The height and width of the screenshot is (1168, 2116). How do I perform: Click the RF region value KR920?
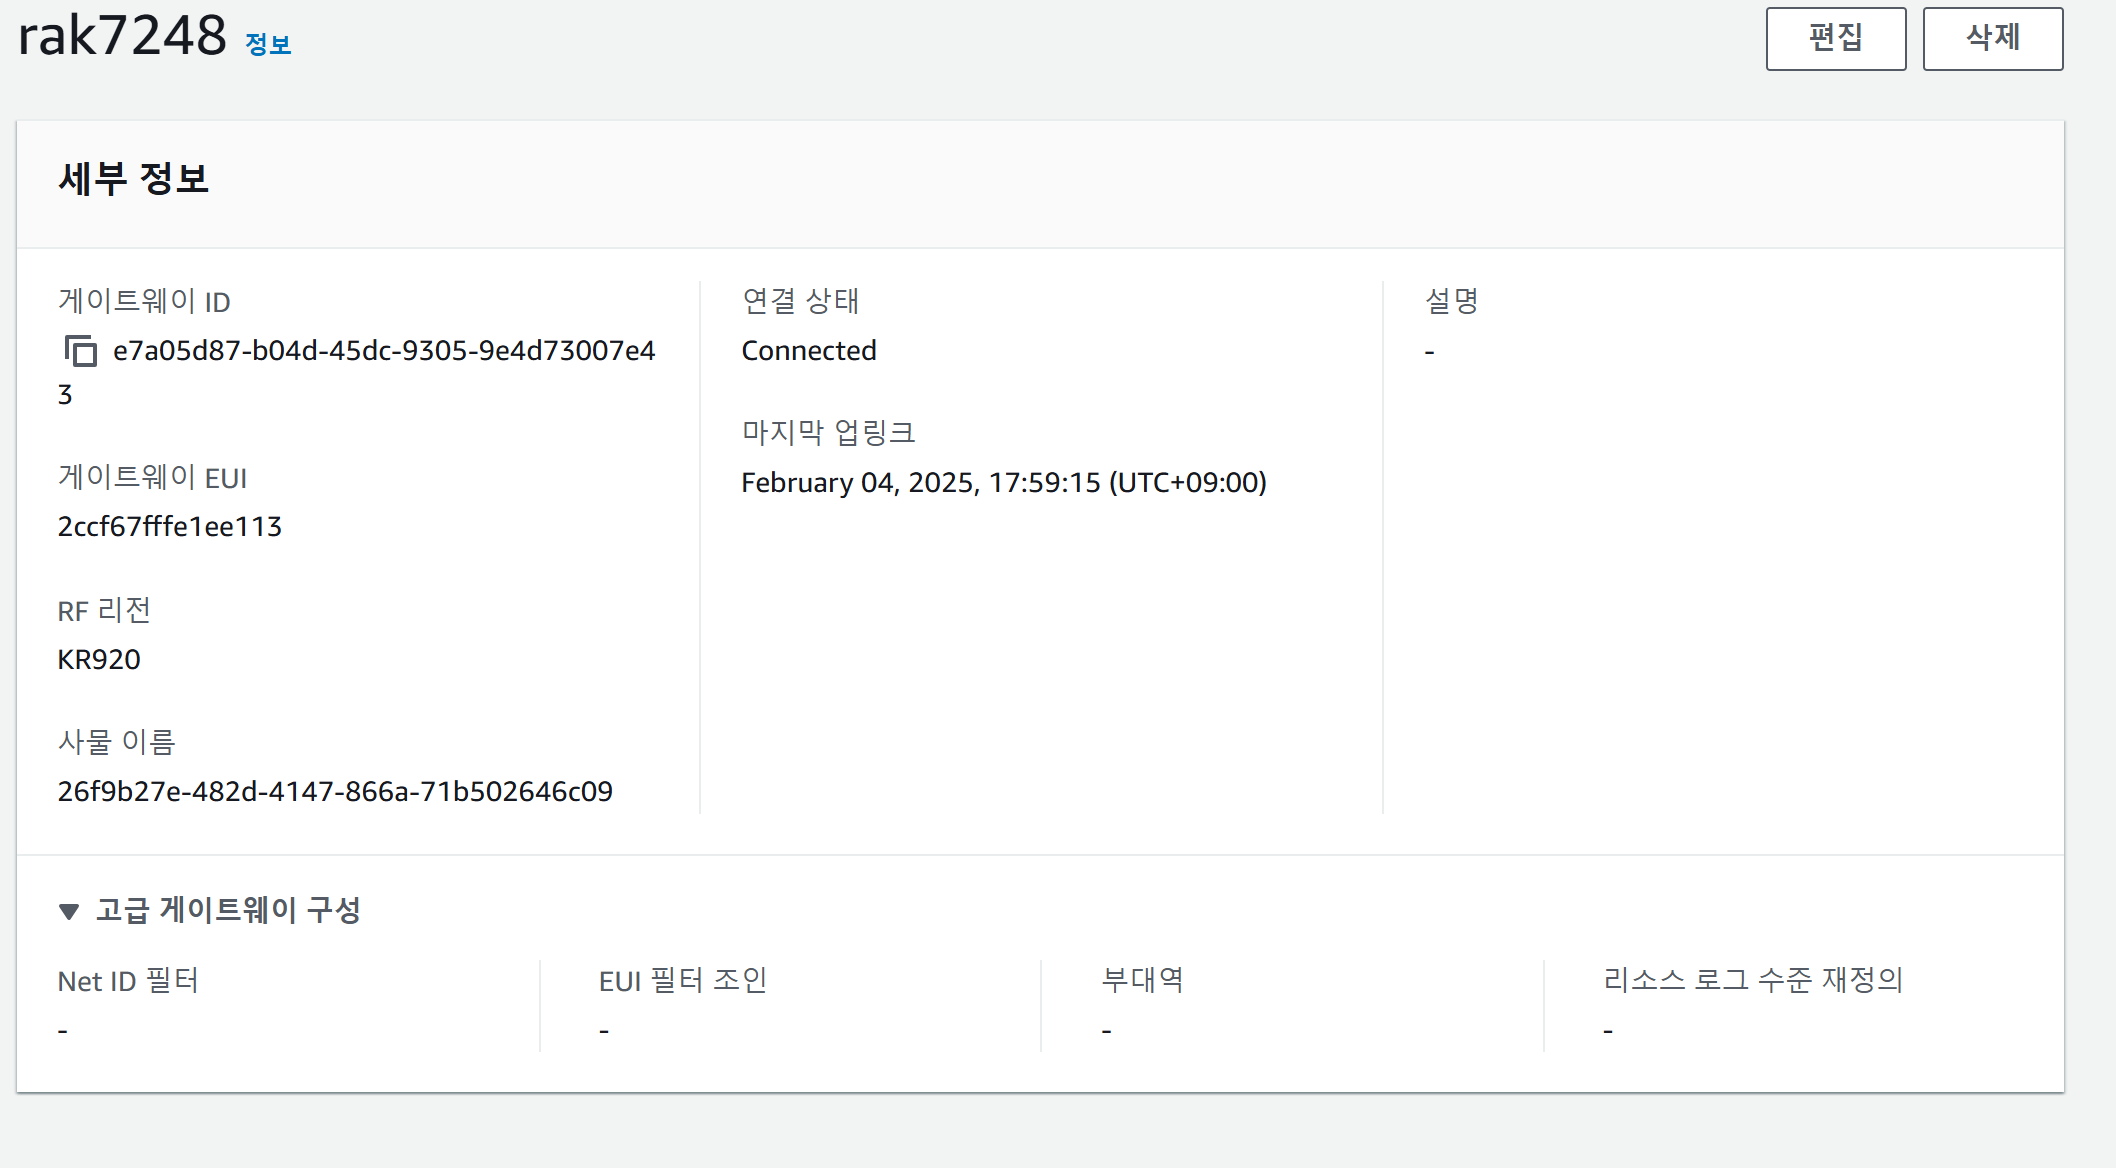[x=99, y=660]
